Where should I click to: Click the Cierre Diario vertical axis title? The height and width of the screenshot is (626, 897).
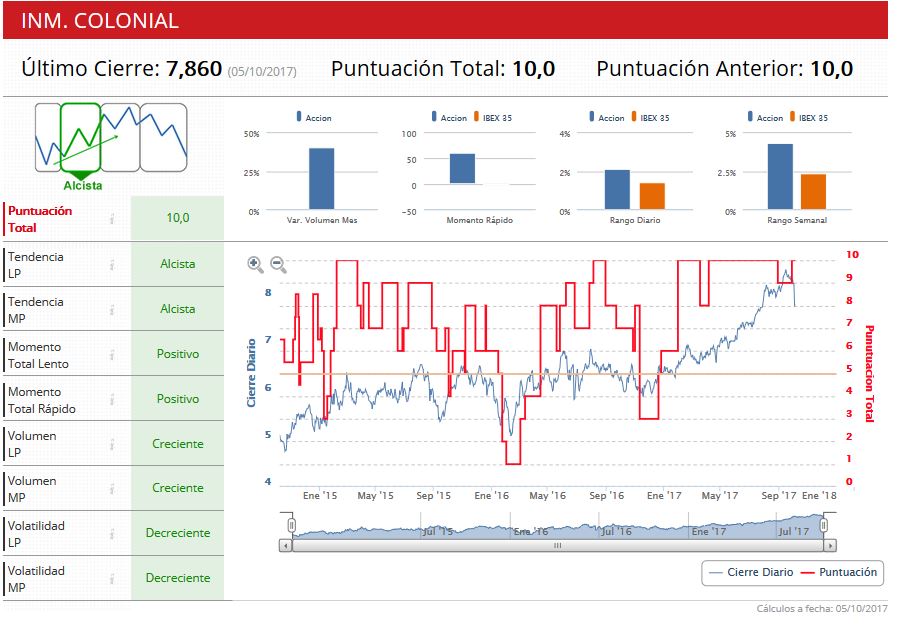[251, 373]
